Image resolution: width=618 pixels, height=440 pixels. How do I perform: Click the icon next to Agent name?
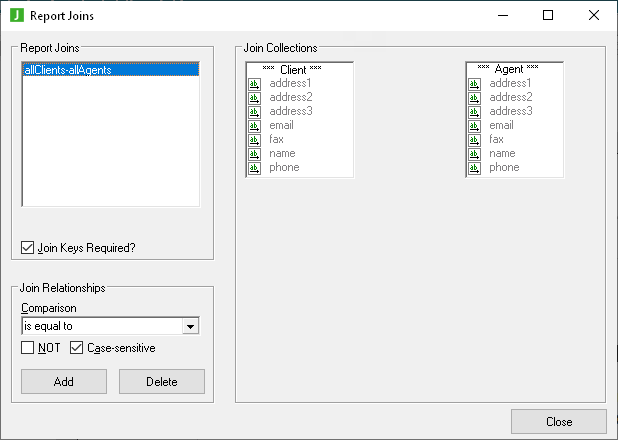point(474,154)
